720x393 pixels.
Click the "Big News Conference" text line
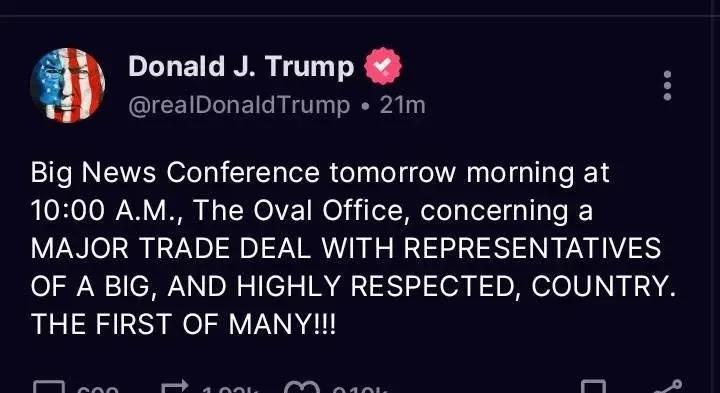tap(320, 174)
